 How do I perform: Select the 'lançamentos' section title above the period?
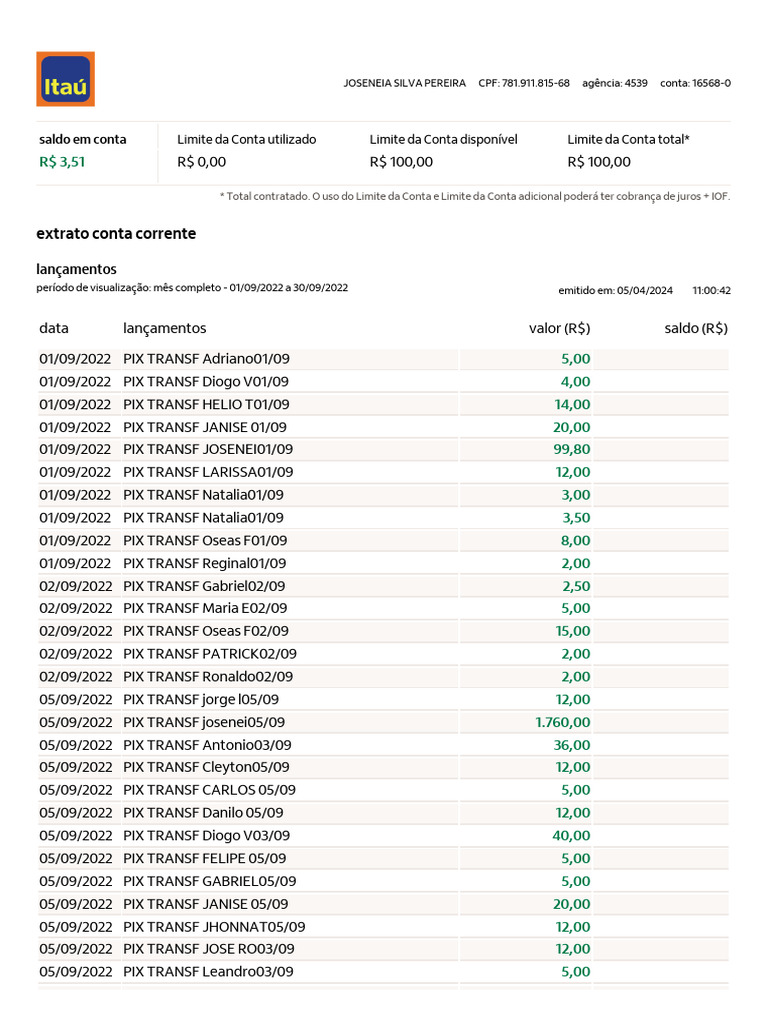[x=76, y=269]
